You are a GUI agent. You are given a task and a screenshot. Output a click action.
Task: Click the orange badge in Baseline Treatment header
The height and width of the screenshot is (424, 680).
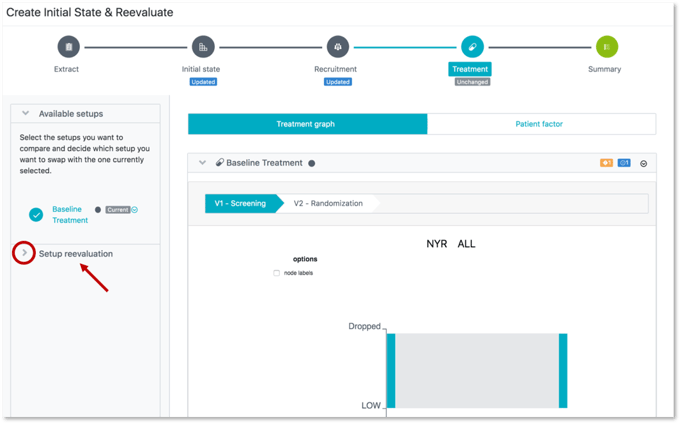click(x=606, y=163)
